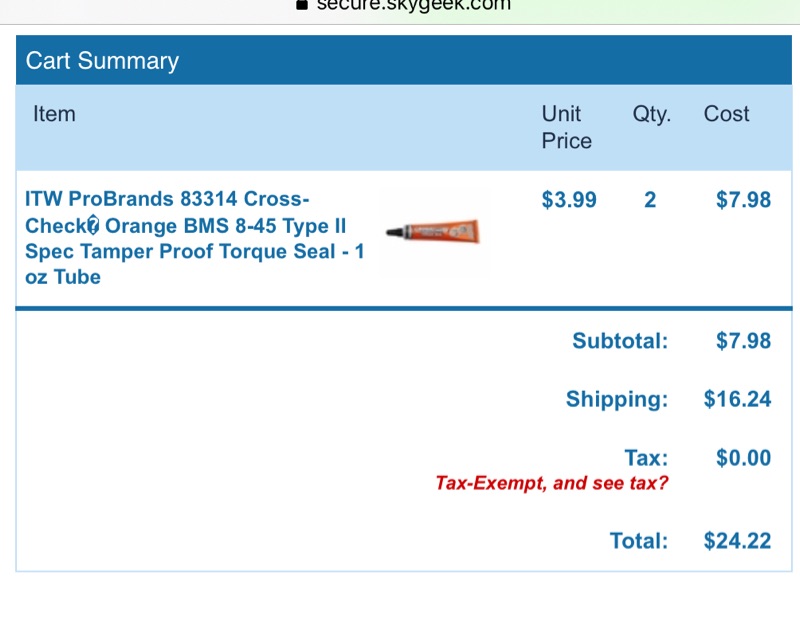Click the Unit Price column header
The image size is (800, 618).
566,127
